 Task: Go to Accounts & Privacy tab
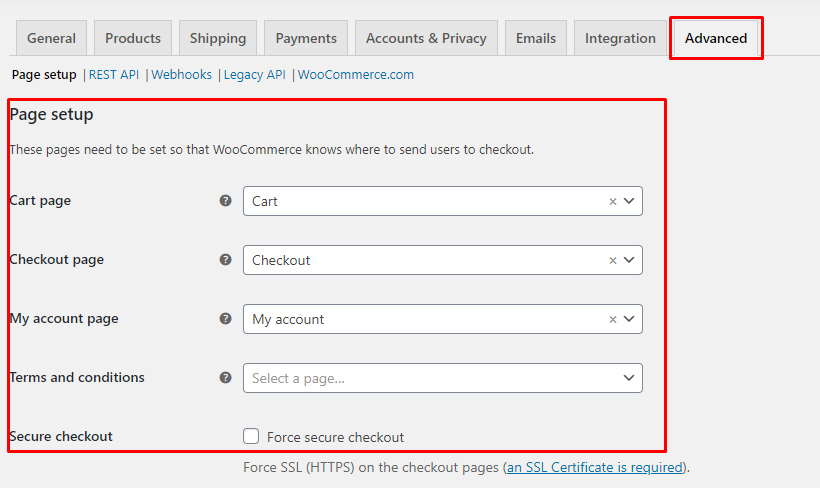pos(426,38)
